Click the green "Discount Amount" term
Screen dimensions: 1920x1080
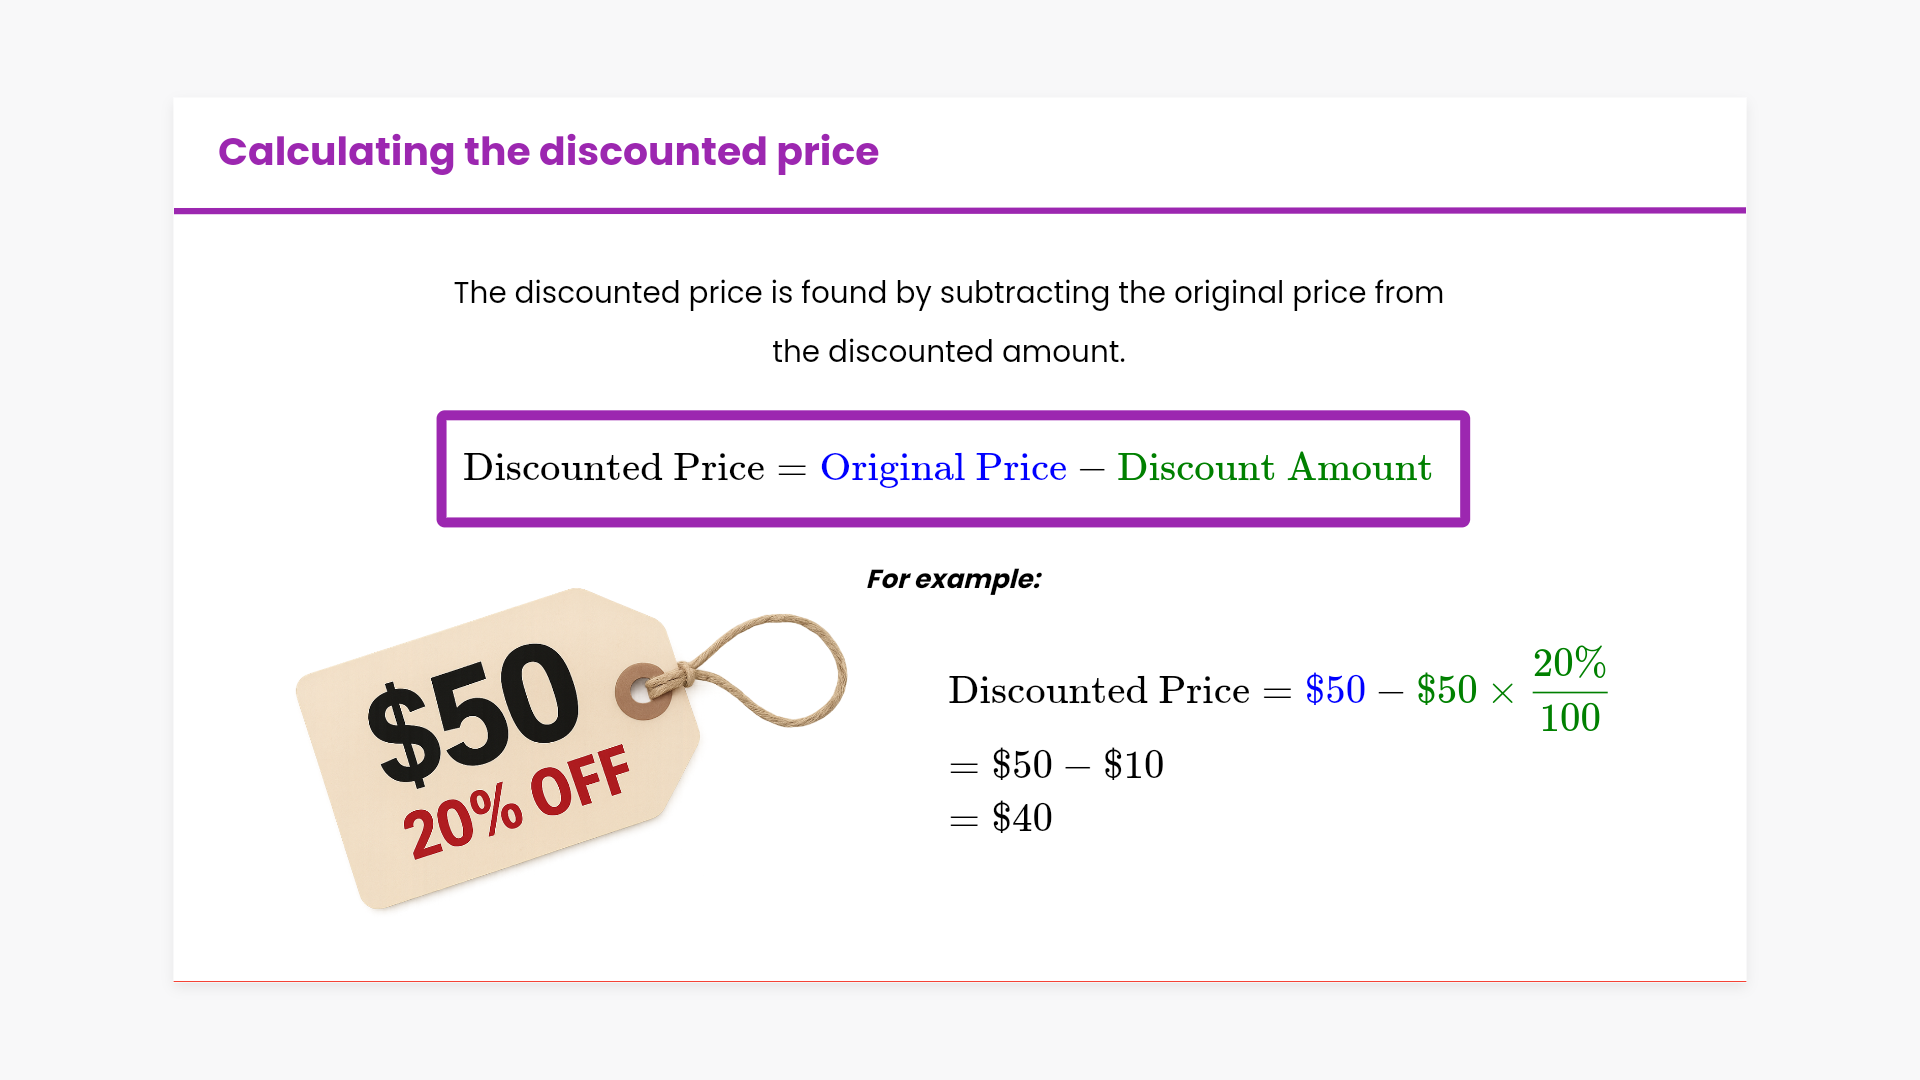1274,468
